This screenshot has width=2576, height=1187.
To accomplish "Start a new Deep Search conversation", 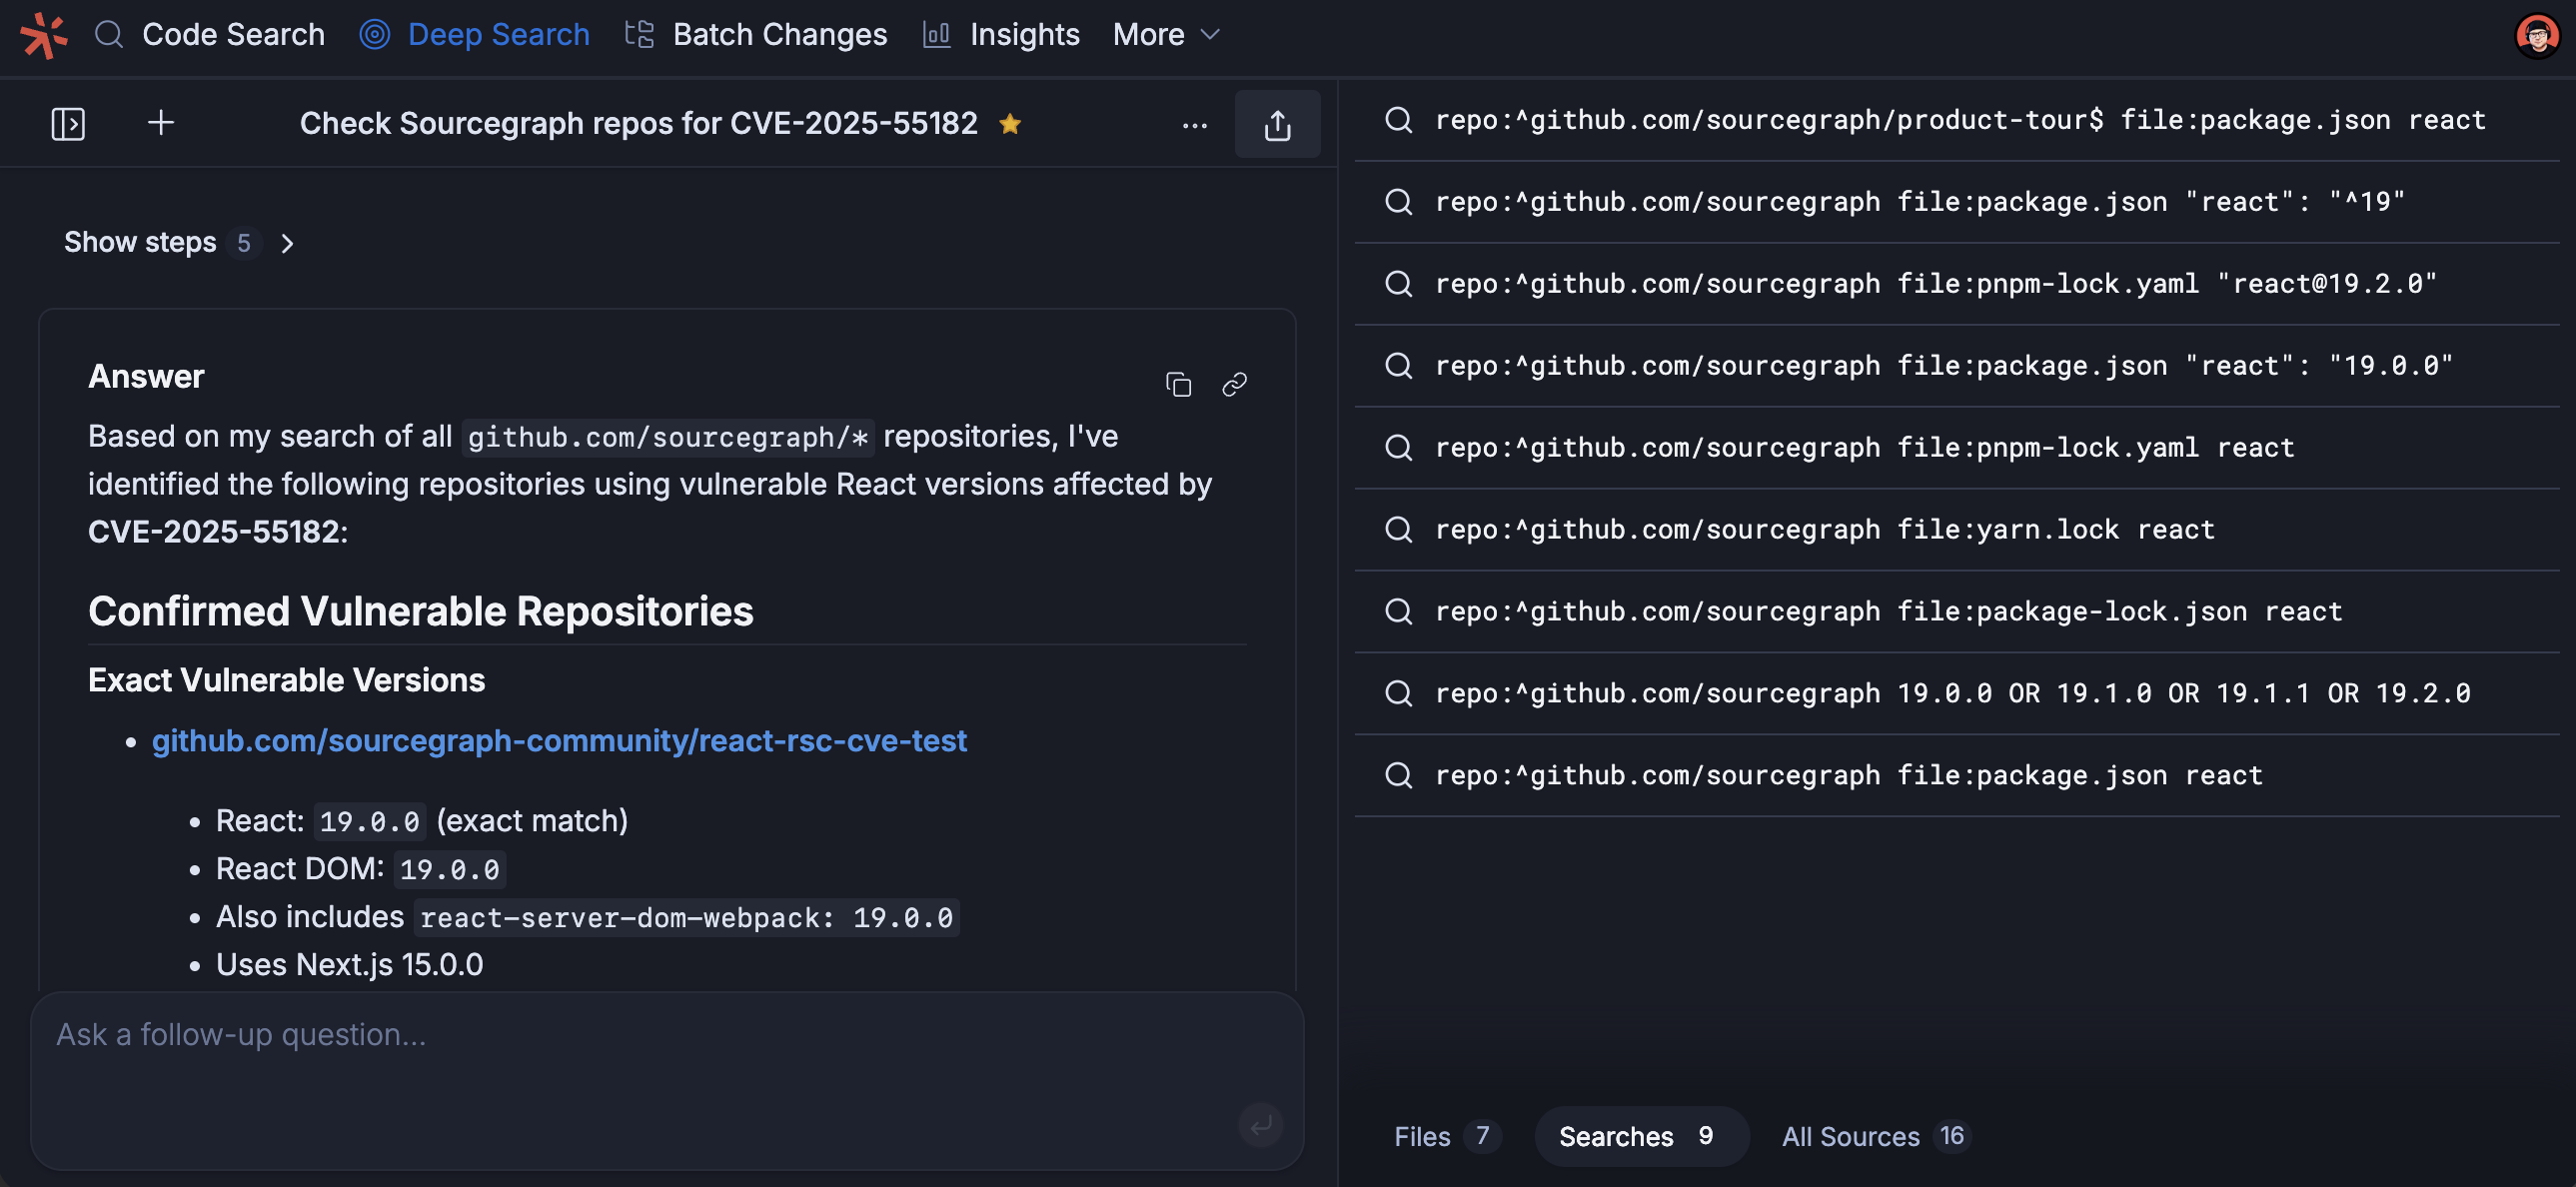I will point(160,123).
